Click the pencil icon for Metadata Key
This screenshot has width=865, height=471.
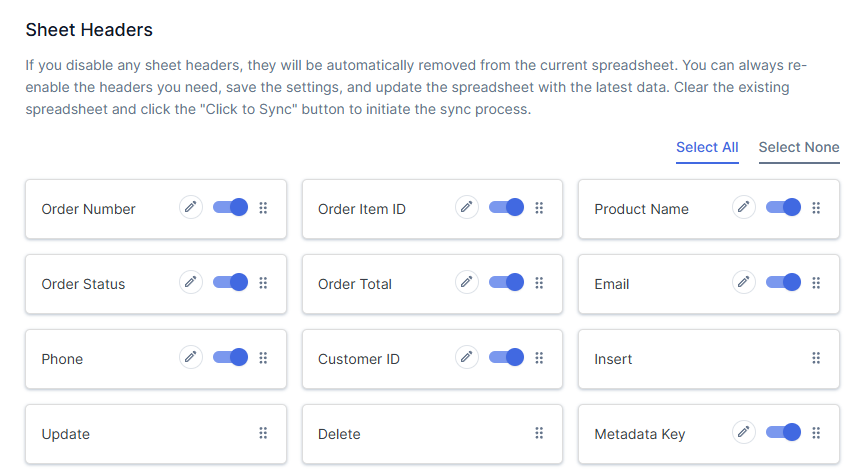743,432
